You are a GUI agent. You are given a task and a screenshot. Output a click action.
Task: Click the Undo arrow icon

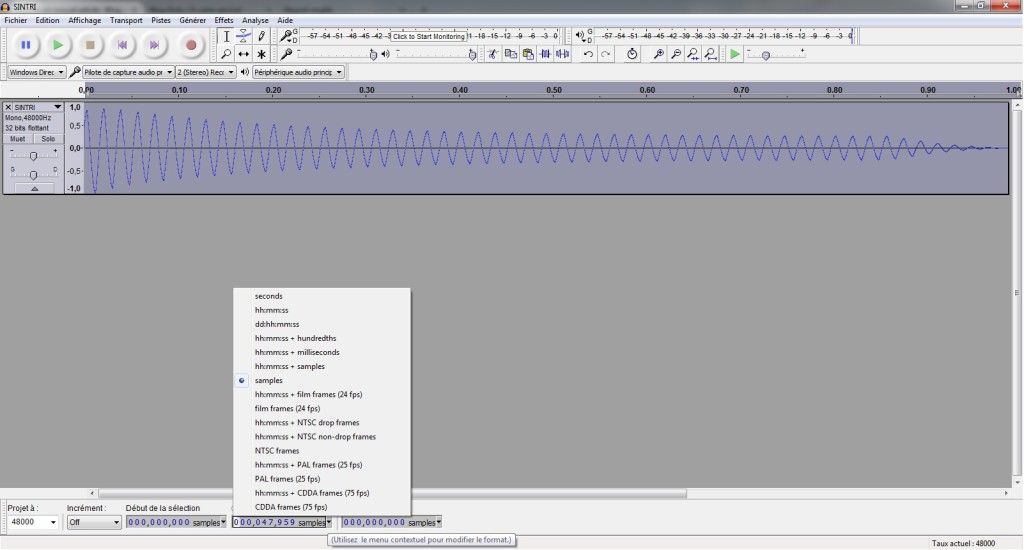click(x=588, y=54)
